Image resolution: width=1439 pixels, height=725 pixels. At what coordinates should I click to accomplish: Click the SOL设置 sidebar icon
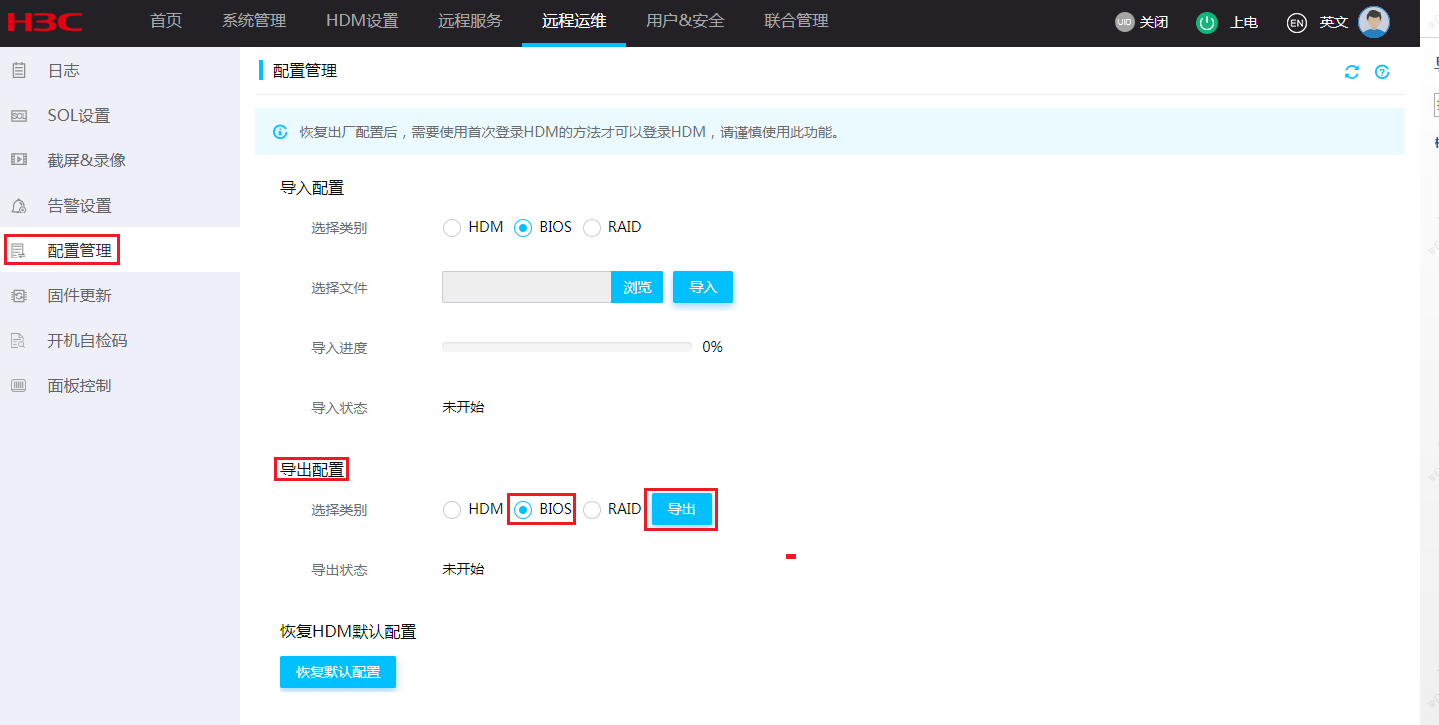click(x=19, y=115)
